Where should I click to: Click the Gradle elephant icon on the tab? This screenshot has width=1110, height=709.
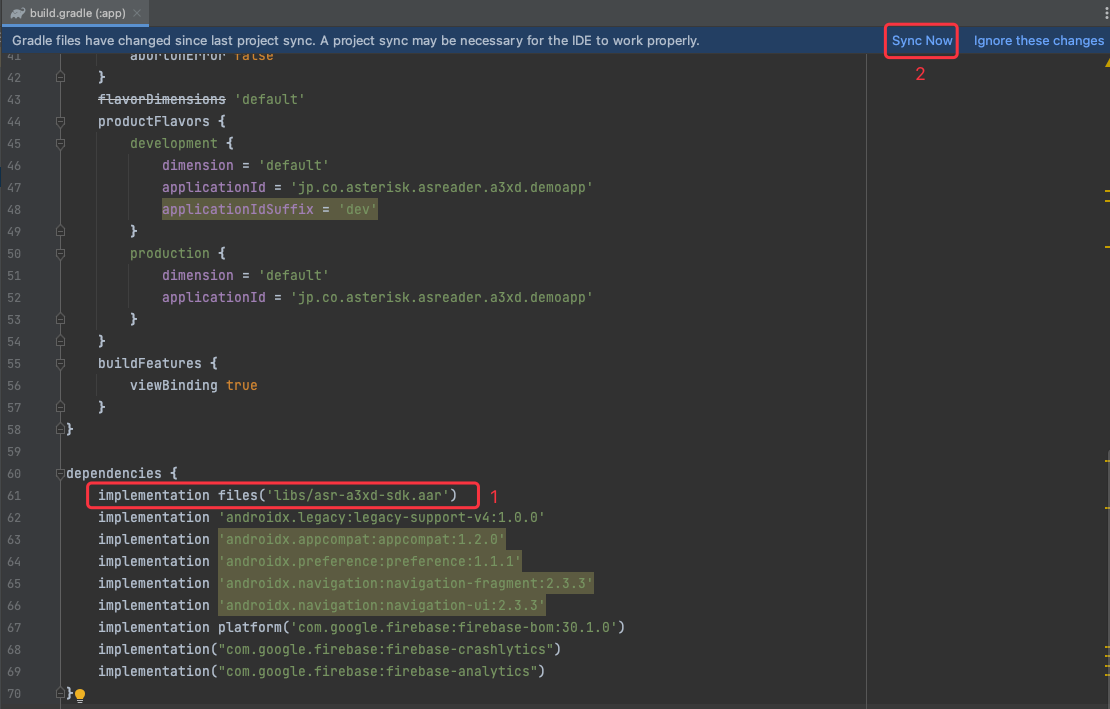[18, 13]
